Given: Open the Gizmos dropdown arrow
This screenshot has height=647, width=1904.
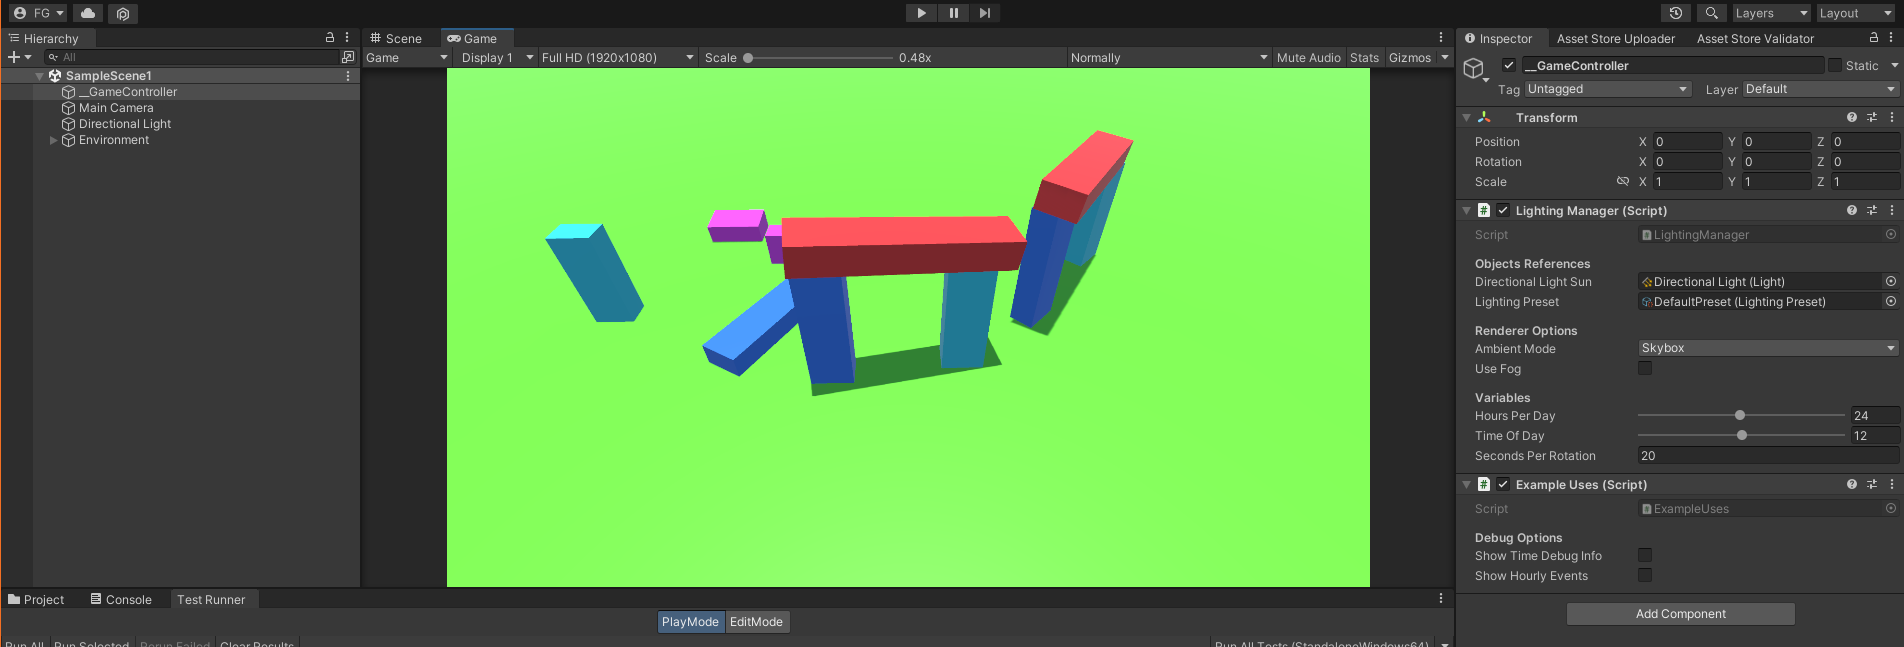Looking at the screenshot, I should (x=1445, y=58).
